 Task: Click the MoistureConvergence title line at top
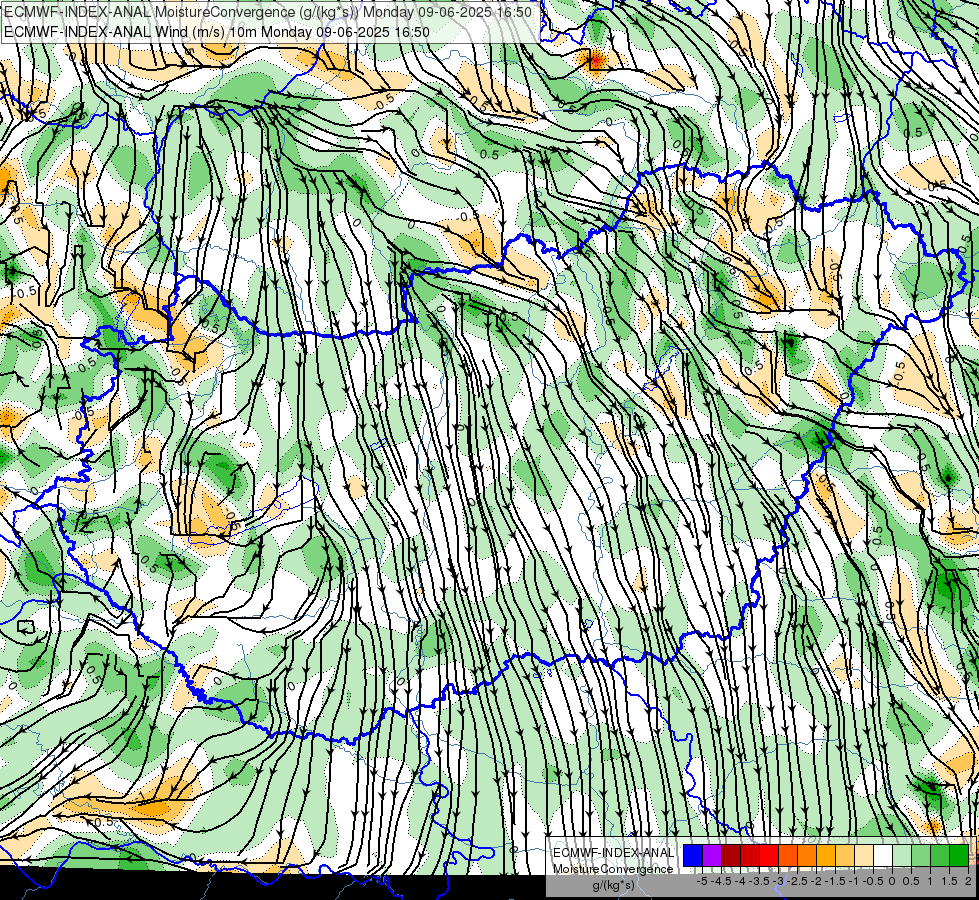[x=268, y=12]
